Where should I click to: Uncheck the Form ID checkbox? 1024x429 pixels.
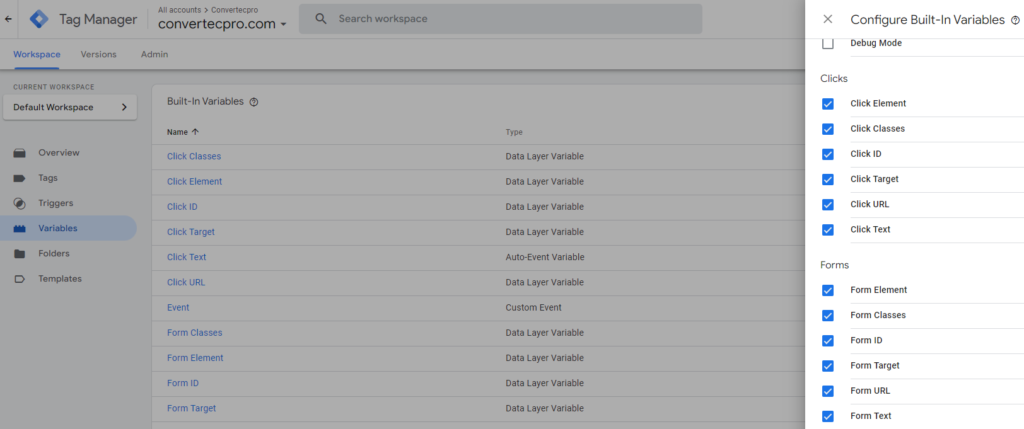click(827, 341)
